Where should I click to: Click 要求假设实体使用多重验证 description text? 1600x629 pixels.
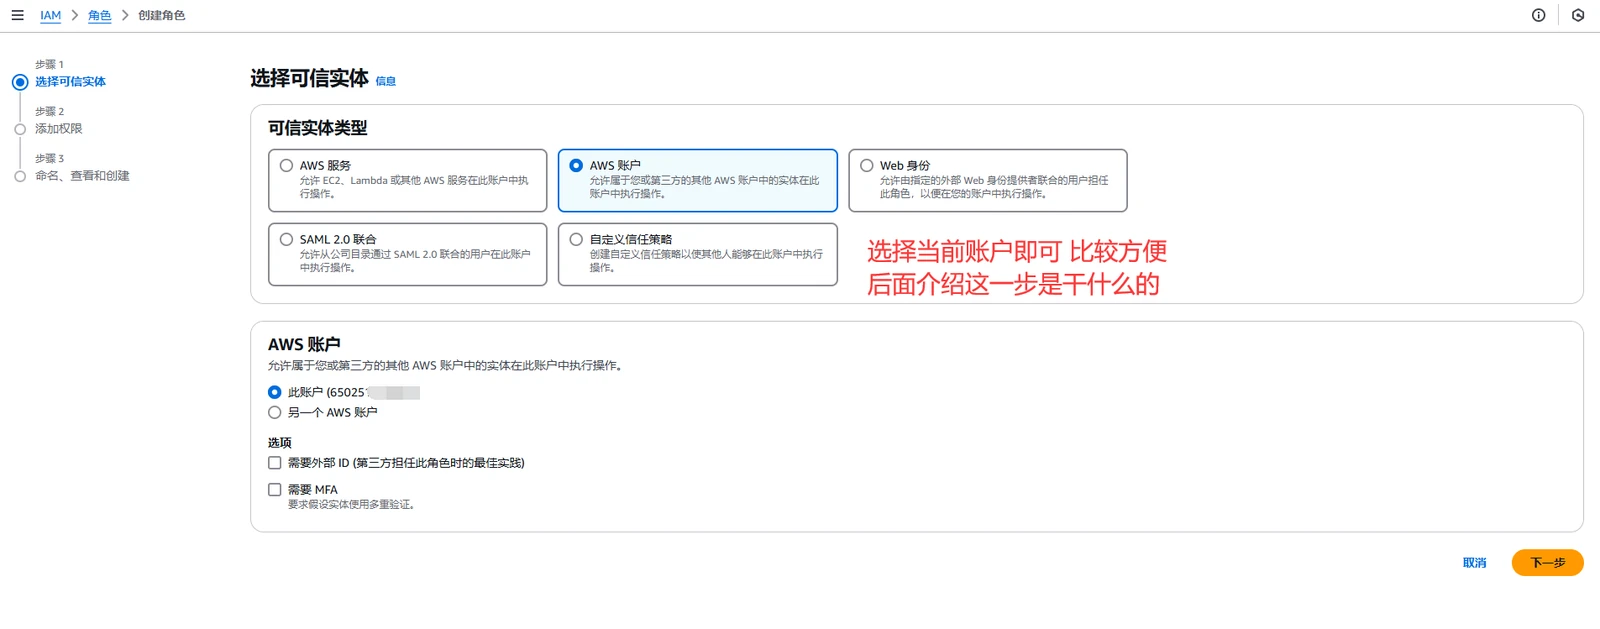(351, 505)
